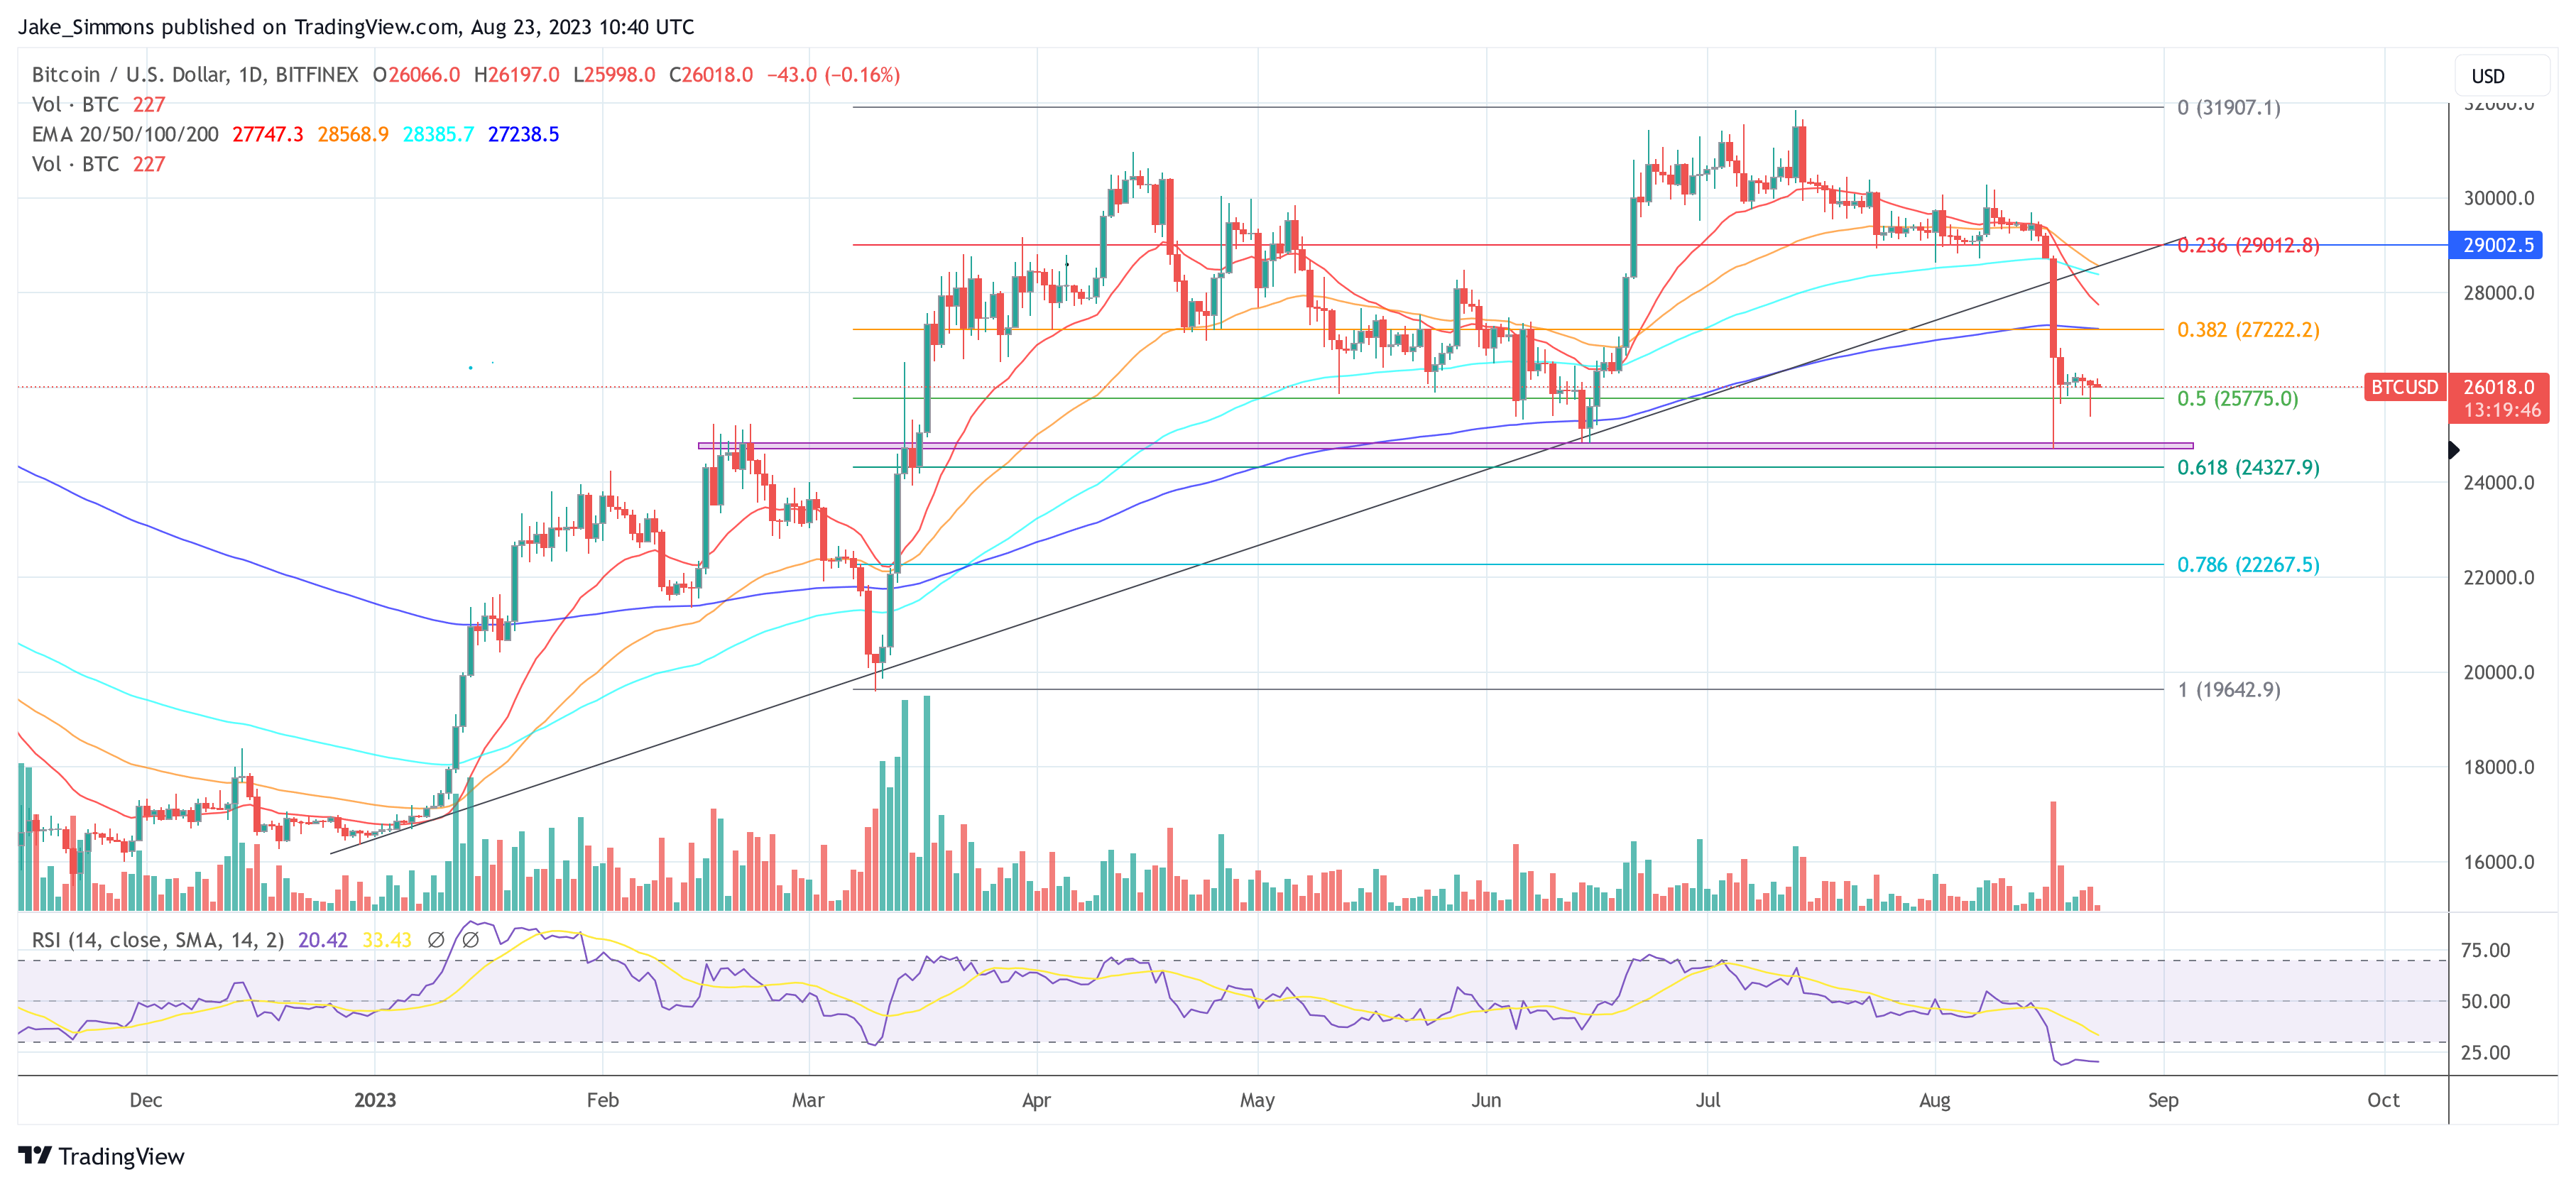This screenshot has height=1187, width=2576.
Task: Click the Sep label on the time axis
Action: [2163, 1100]
